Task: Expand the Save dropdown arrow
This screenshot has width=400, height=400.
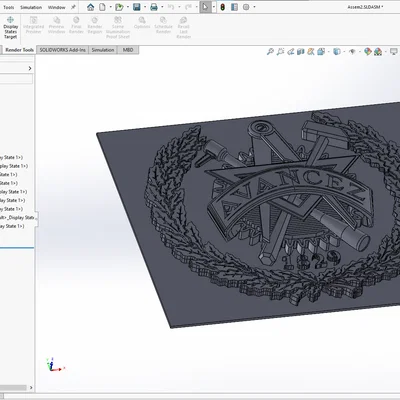Action: point(145,7)
